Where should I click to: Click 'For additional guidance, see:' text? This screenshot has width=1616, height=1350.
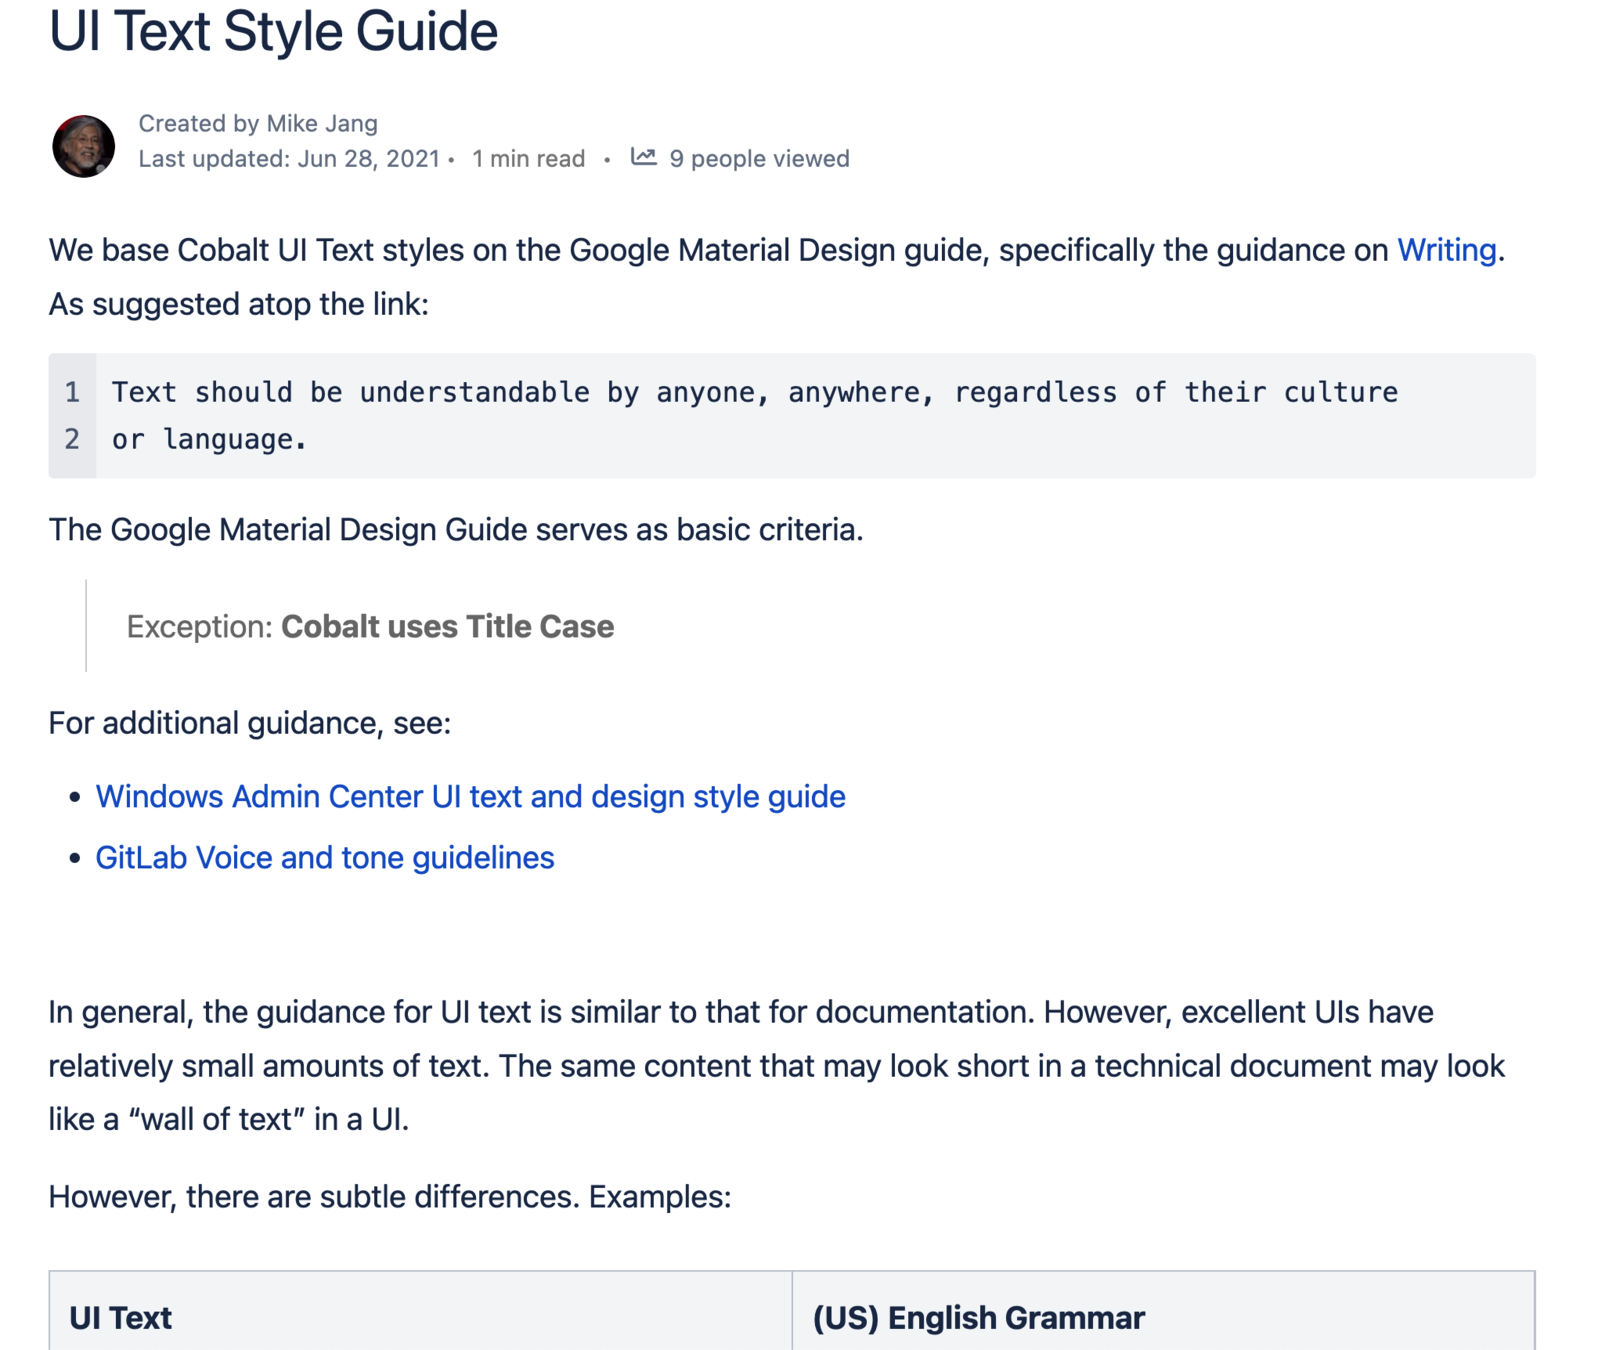[250, 723]
